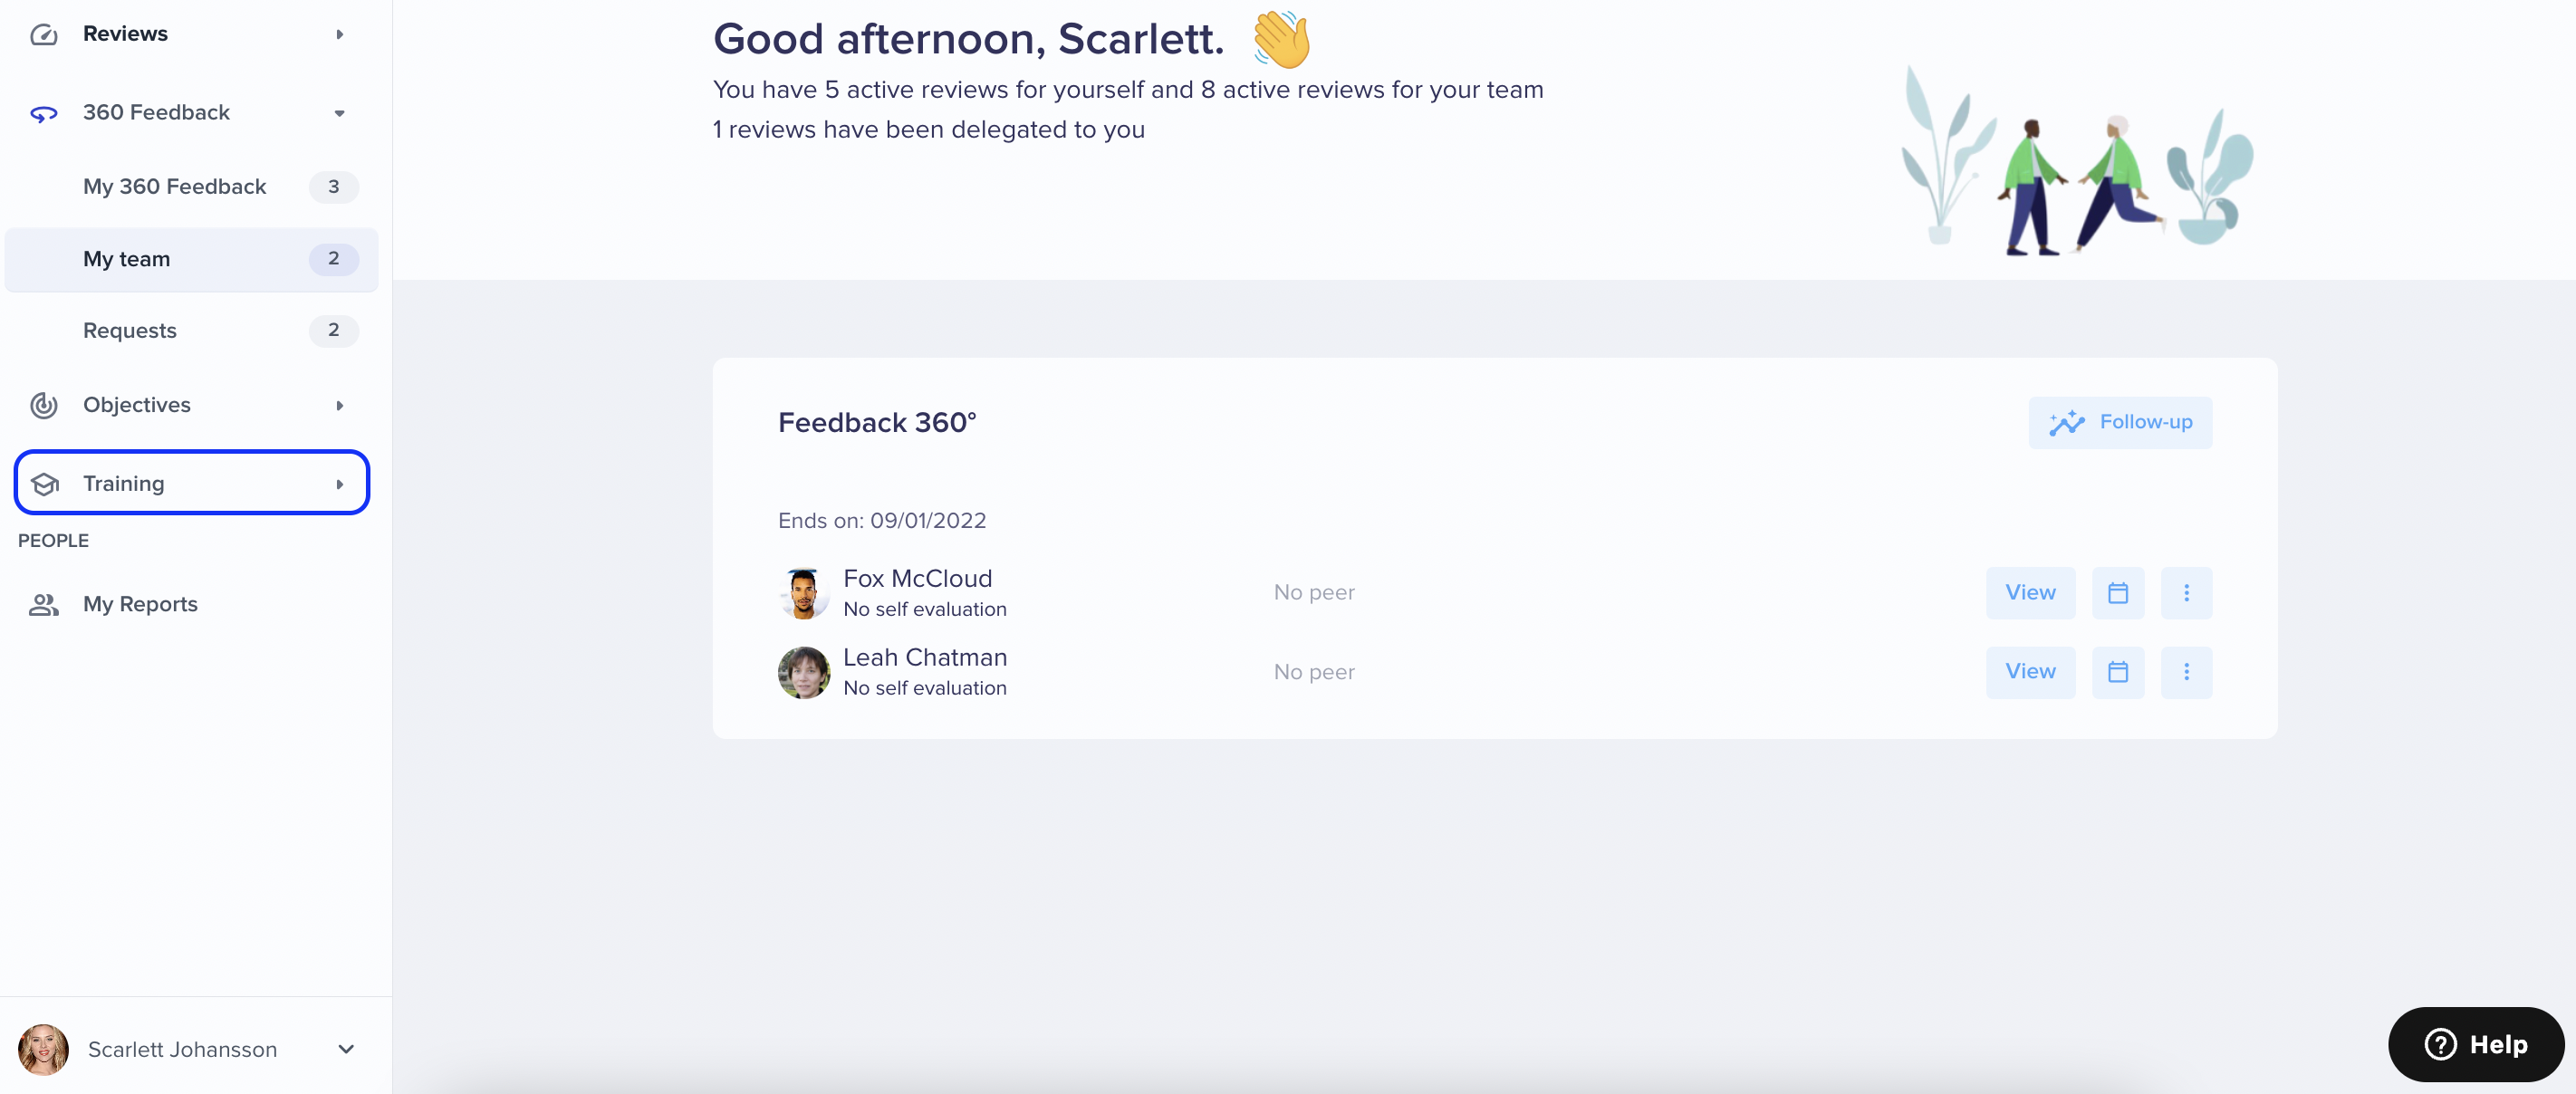Click the My Reports people icon
Image resolution: width=2576 pixels, height=1094 pixels.
[x=43, y=604]
